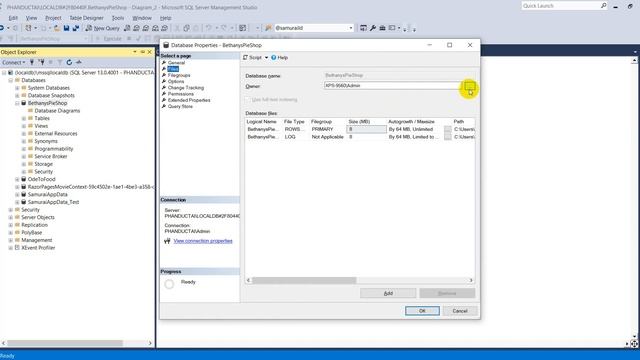Select the Query Store page

click(180, 106)
